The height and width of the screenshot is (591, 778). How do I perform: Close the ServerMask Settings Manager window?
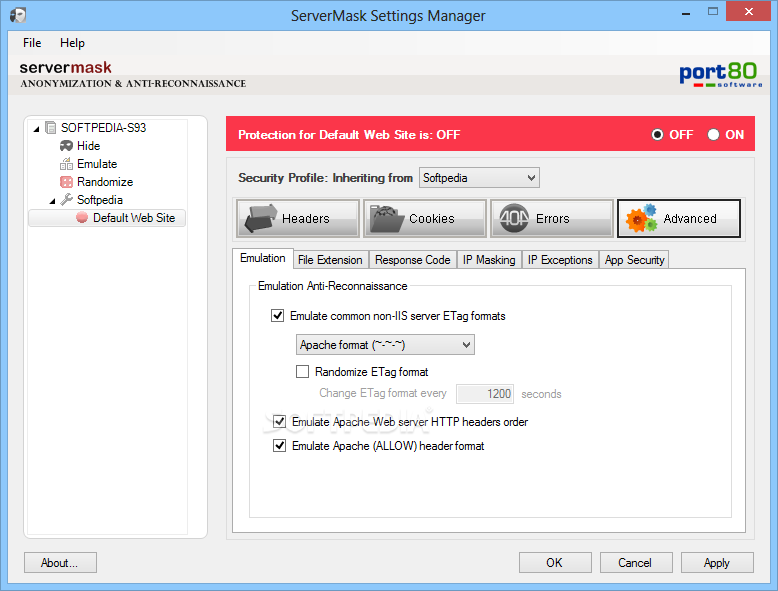pyautogui.click(x=748, y=11)
